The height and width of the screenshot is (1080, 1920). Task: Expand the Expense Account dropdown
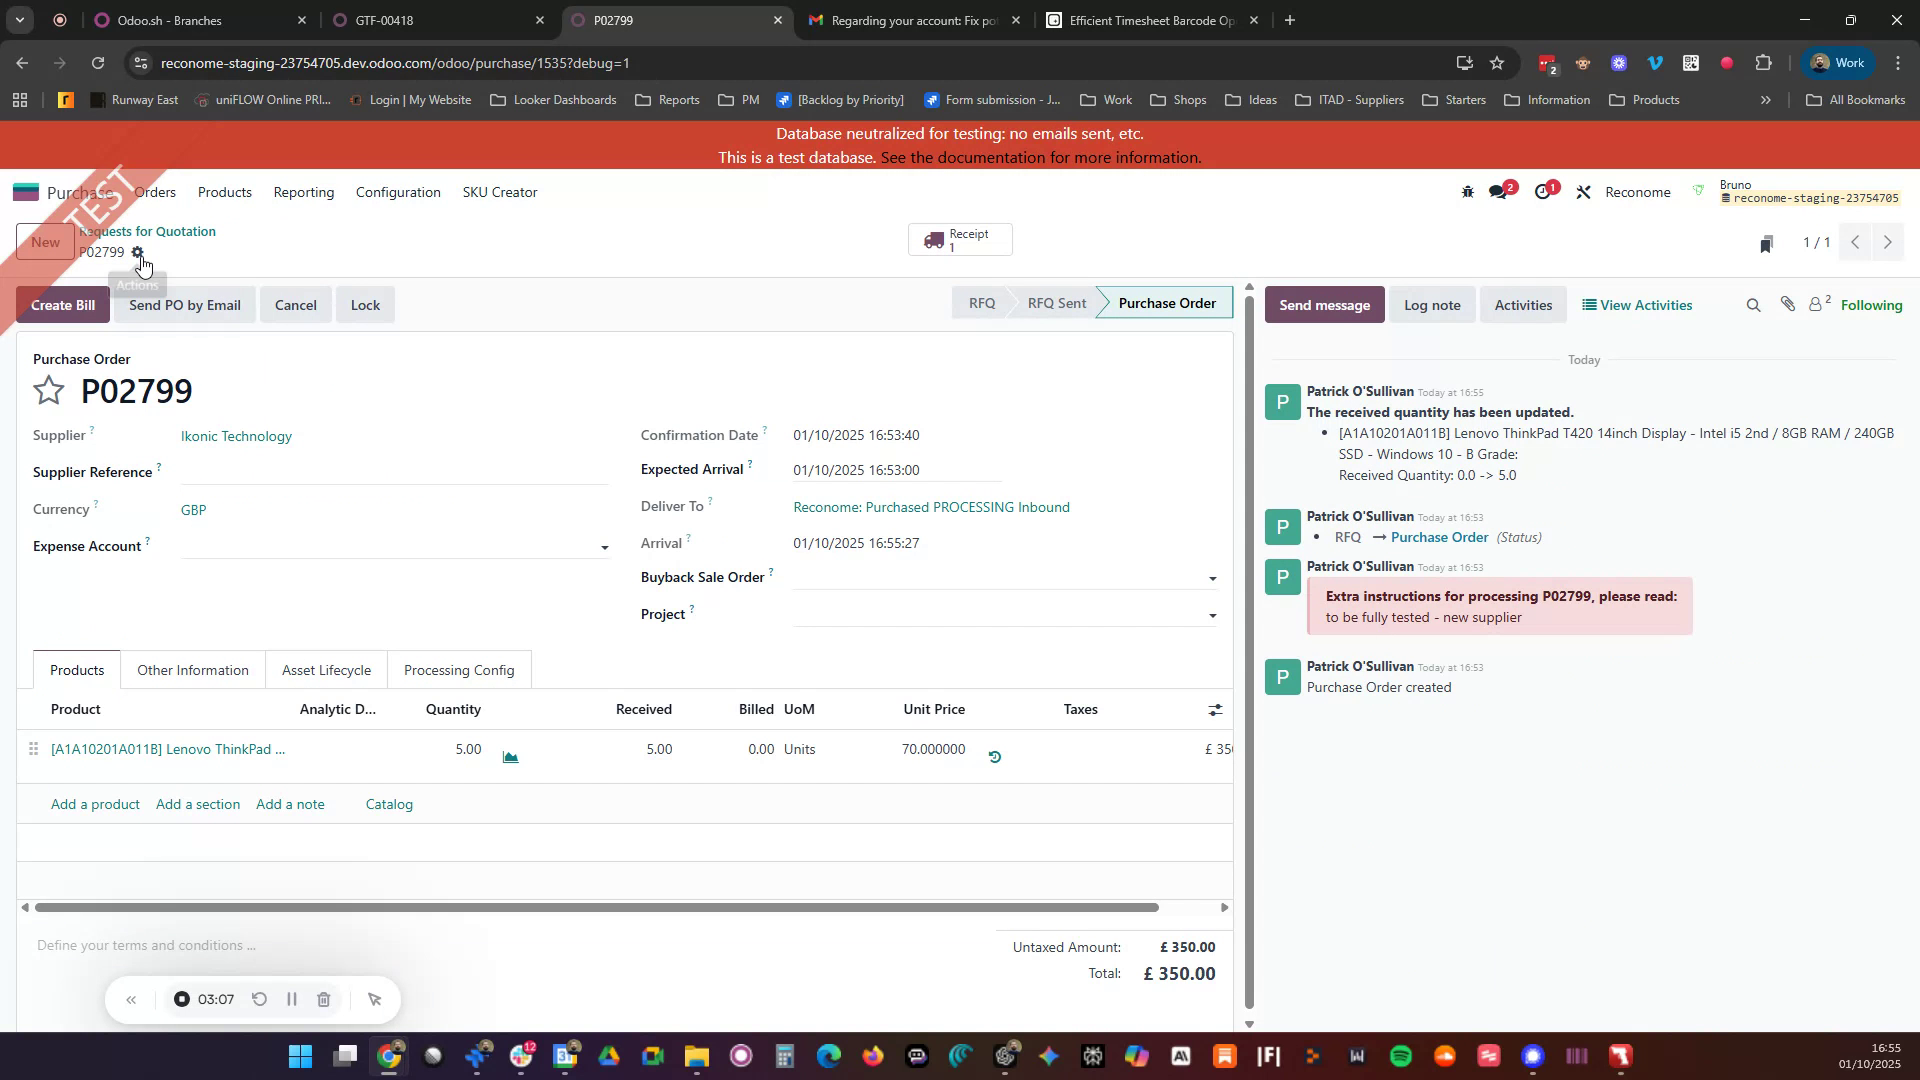604,547
